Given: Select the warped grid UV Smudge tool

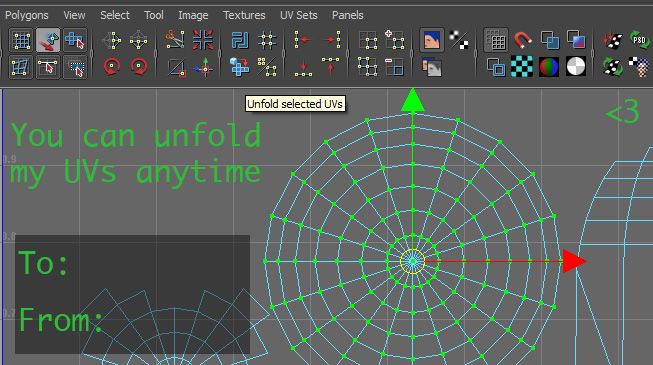Looking at the screenshot, I should 21,67.
